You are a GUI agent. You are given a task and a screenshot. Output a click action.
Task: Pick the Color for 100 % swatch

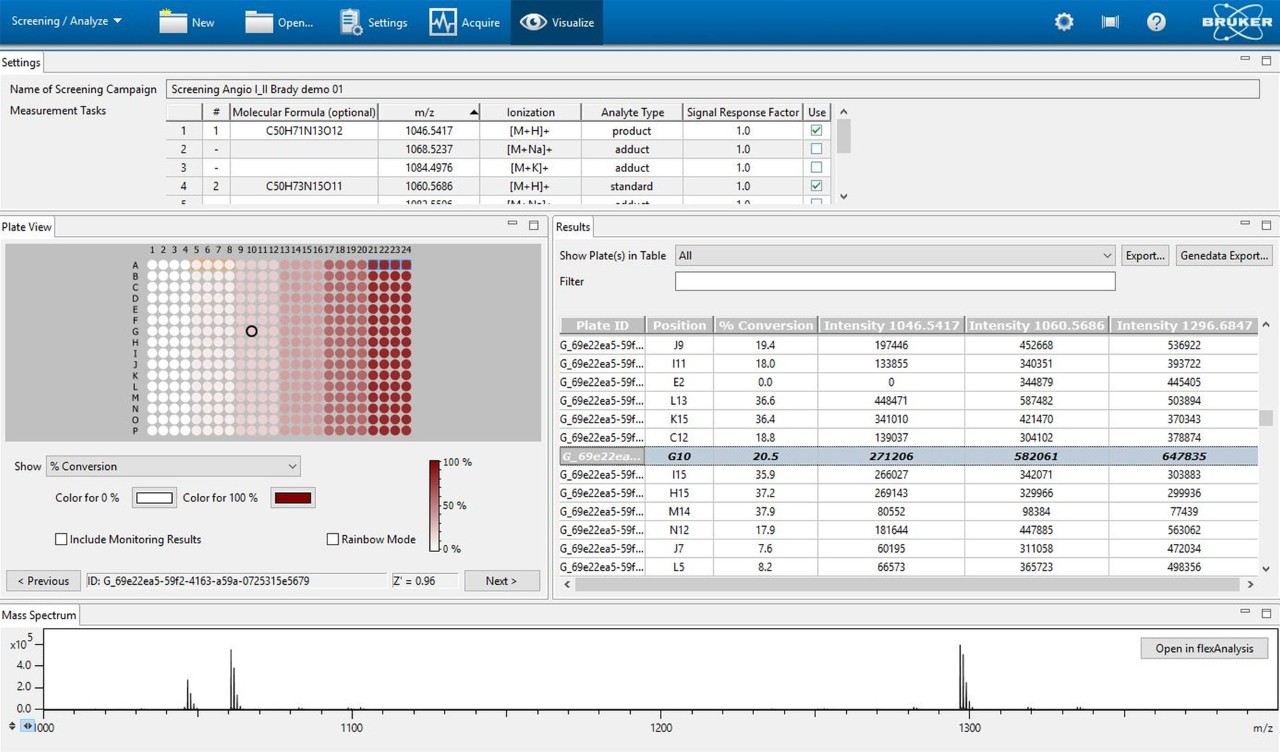(x=292, y=497)
